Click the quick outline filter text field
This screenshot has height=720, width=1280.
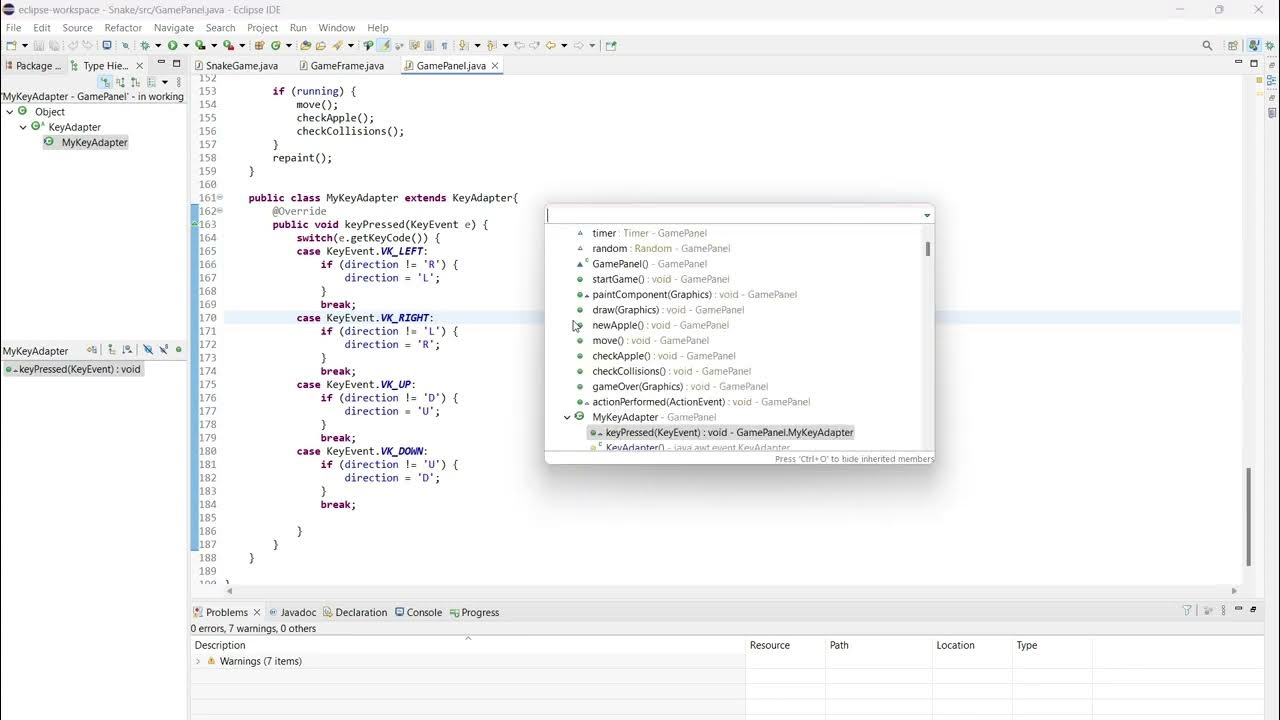[x=733, y=215]
